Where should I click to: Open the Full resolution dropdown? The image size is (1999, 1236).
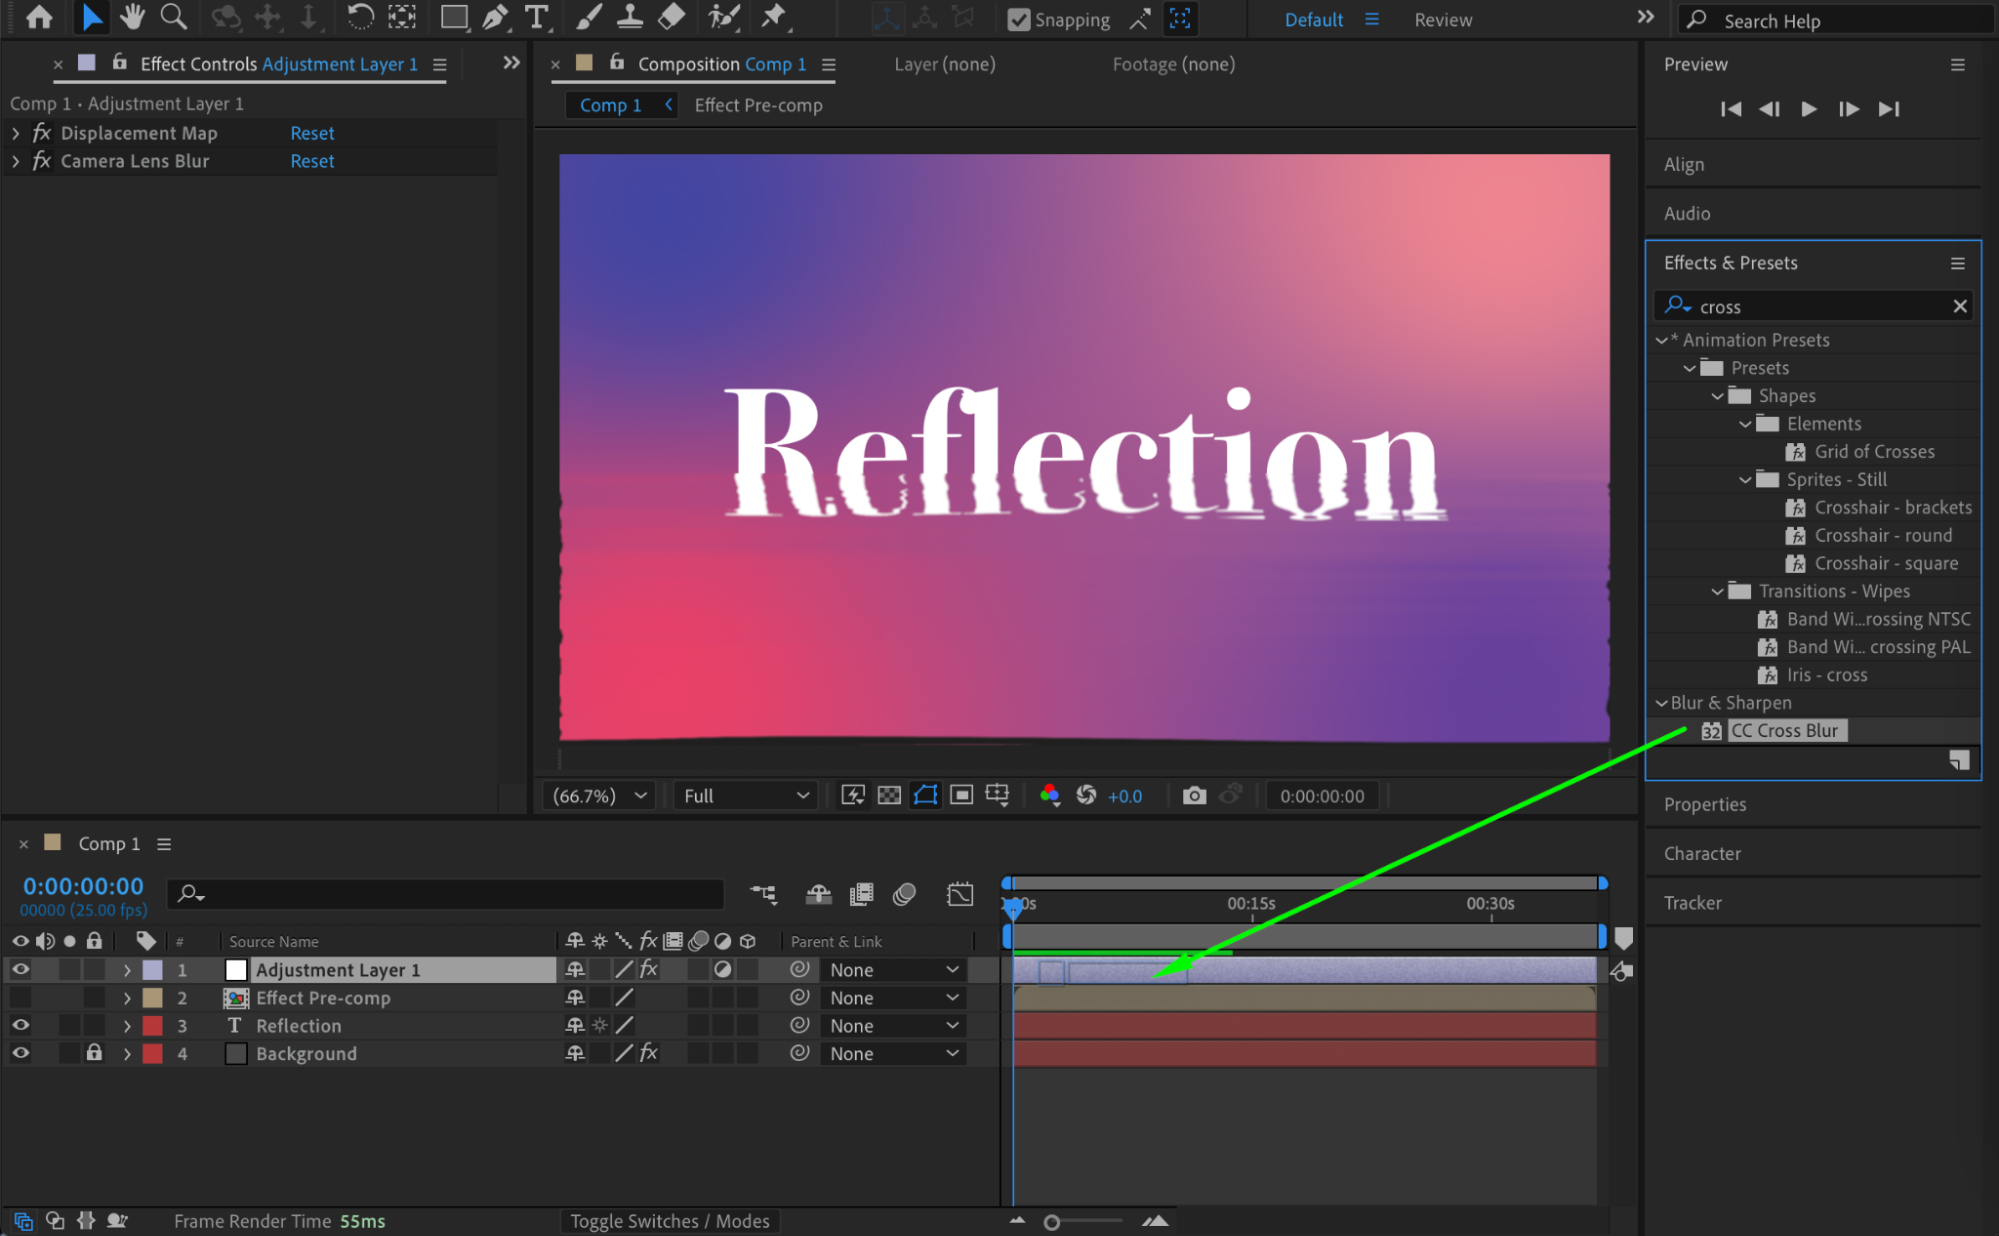746,796
